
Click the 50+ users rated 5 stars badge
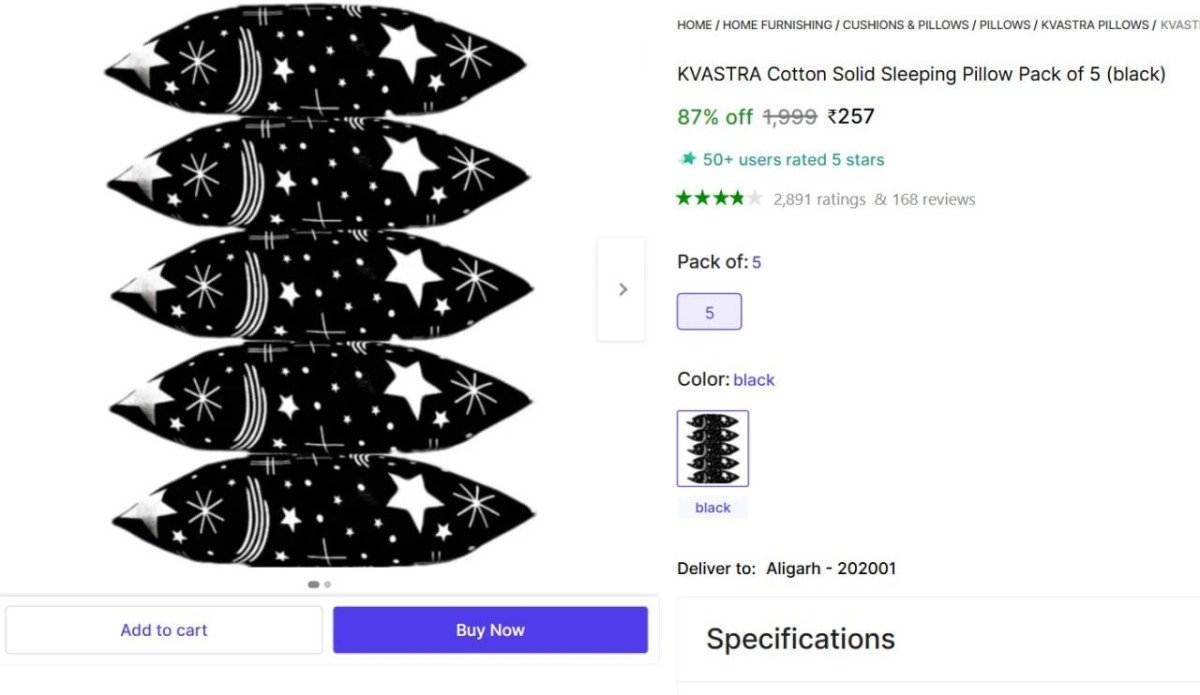[791, 158]
